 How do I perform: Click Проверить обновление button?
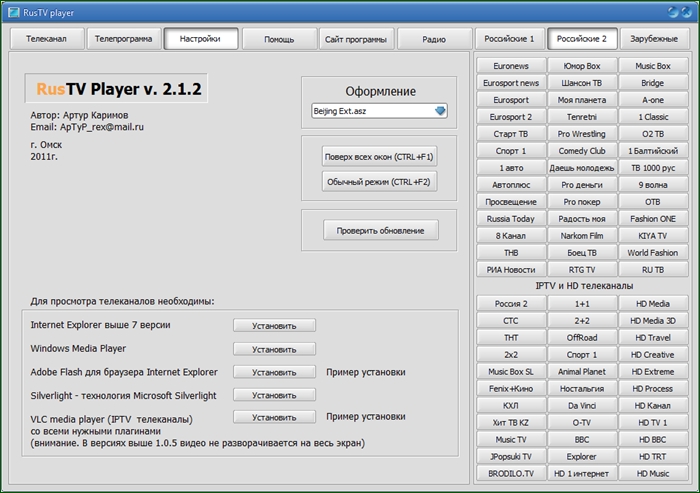pos(380,230)
